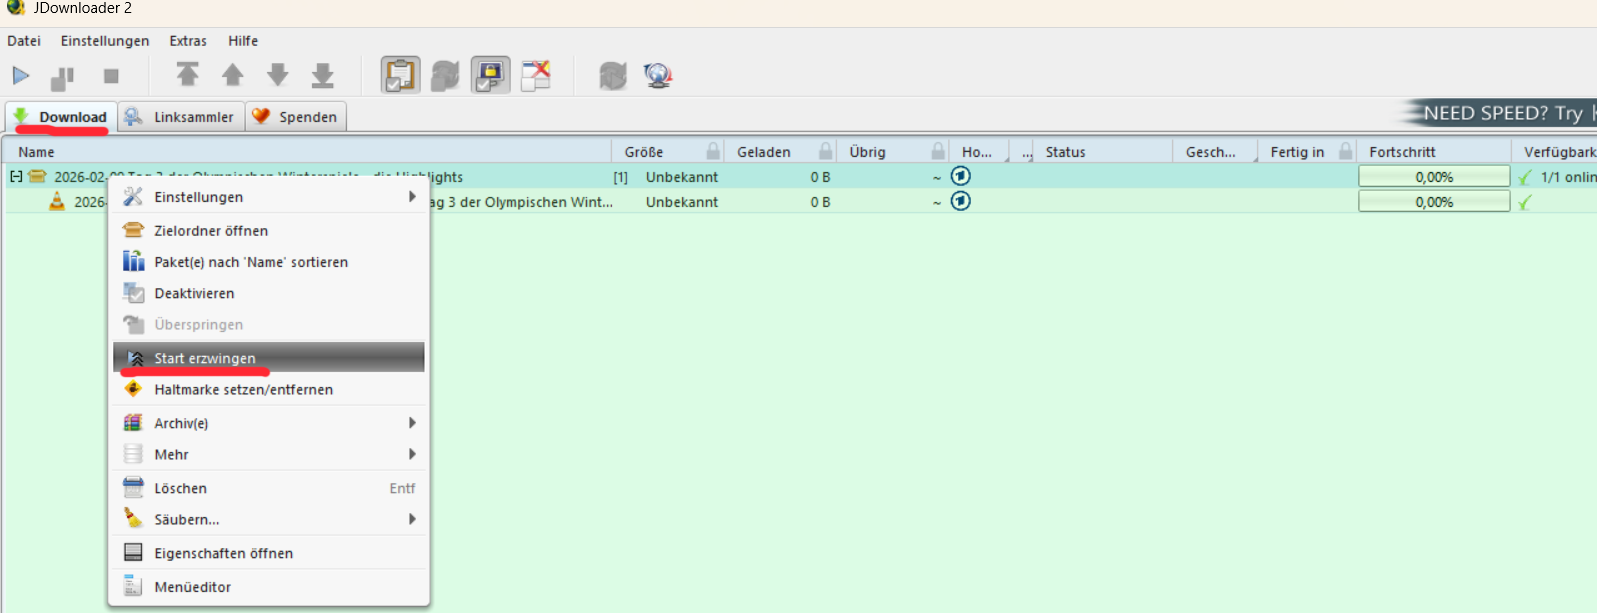Click the package row 0,00% progress bar
Viewport: 1597px width, 613px height.
click(1434, 176)
